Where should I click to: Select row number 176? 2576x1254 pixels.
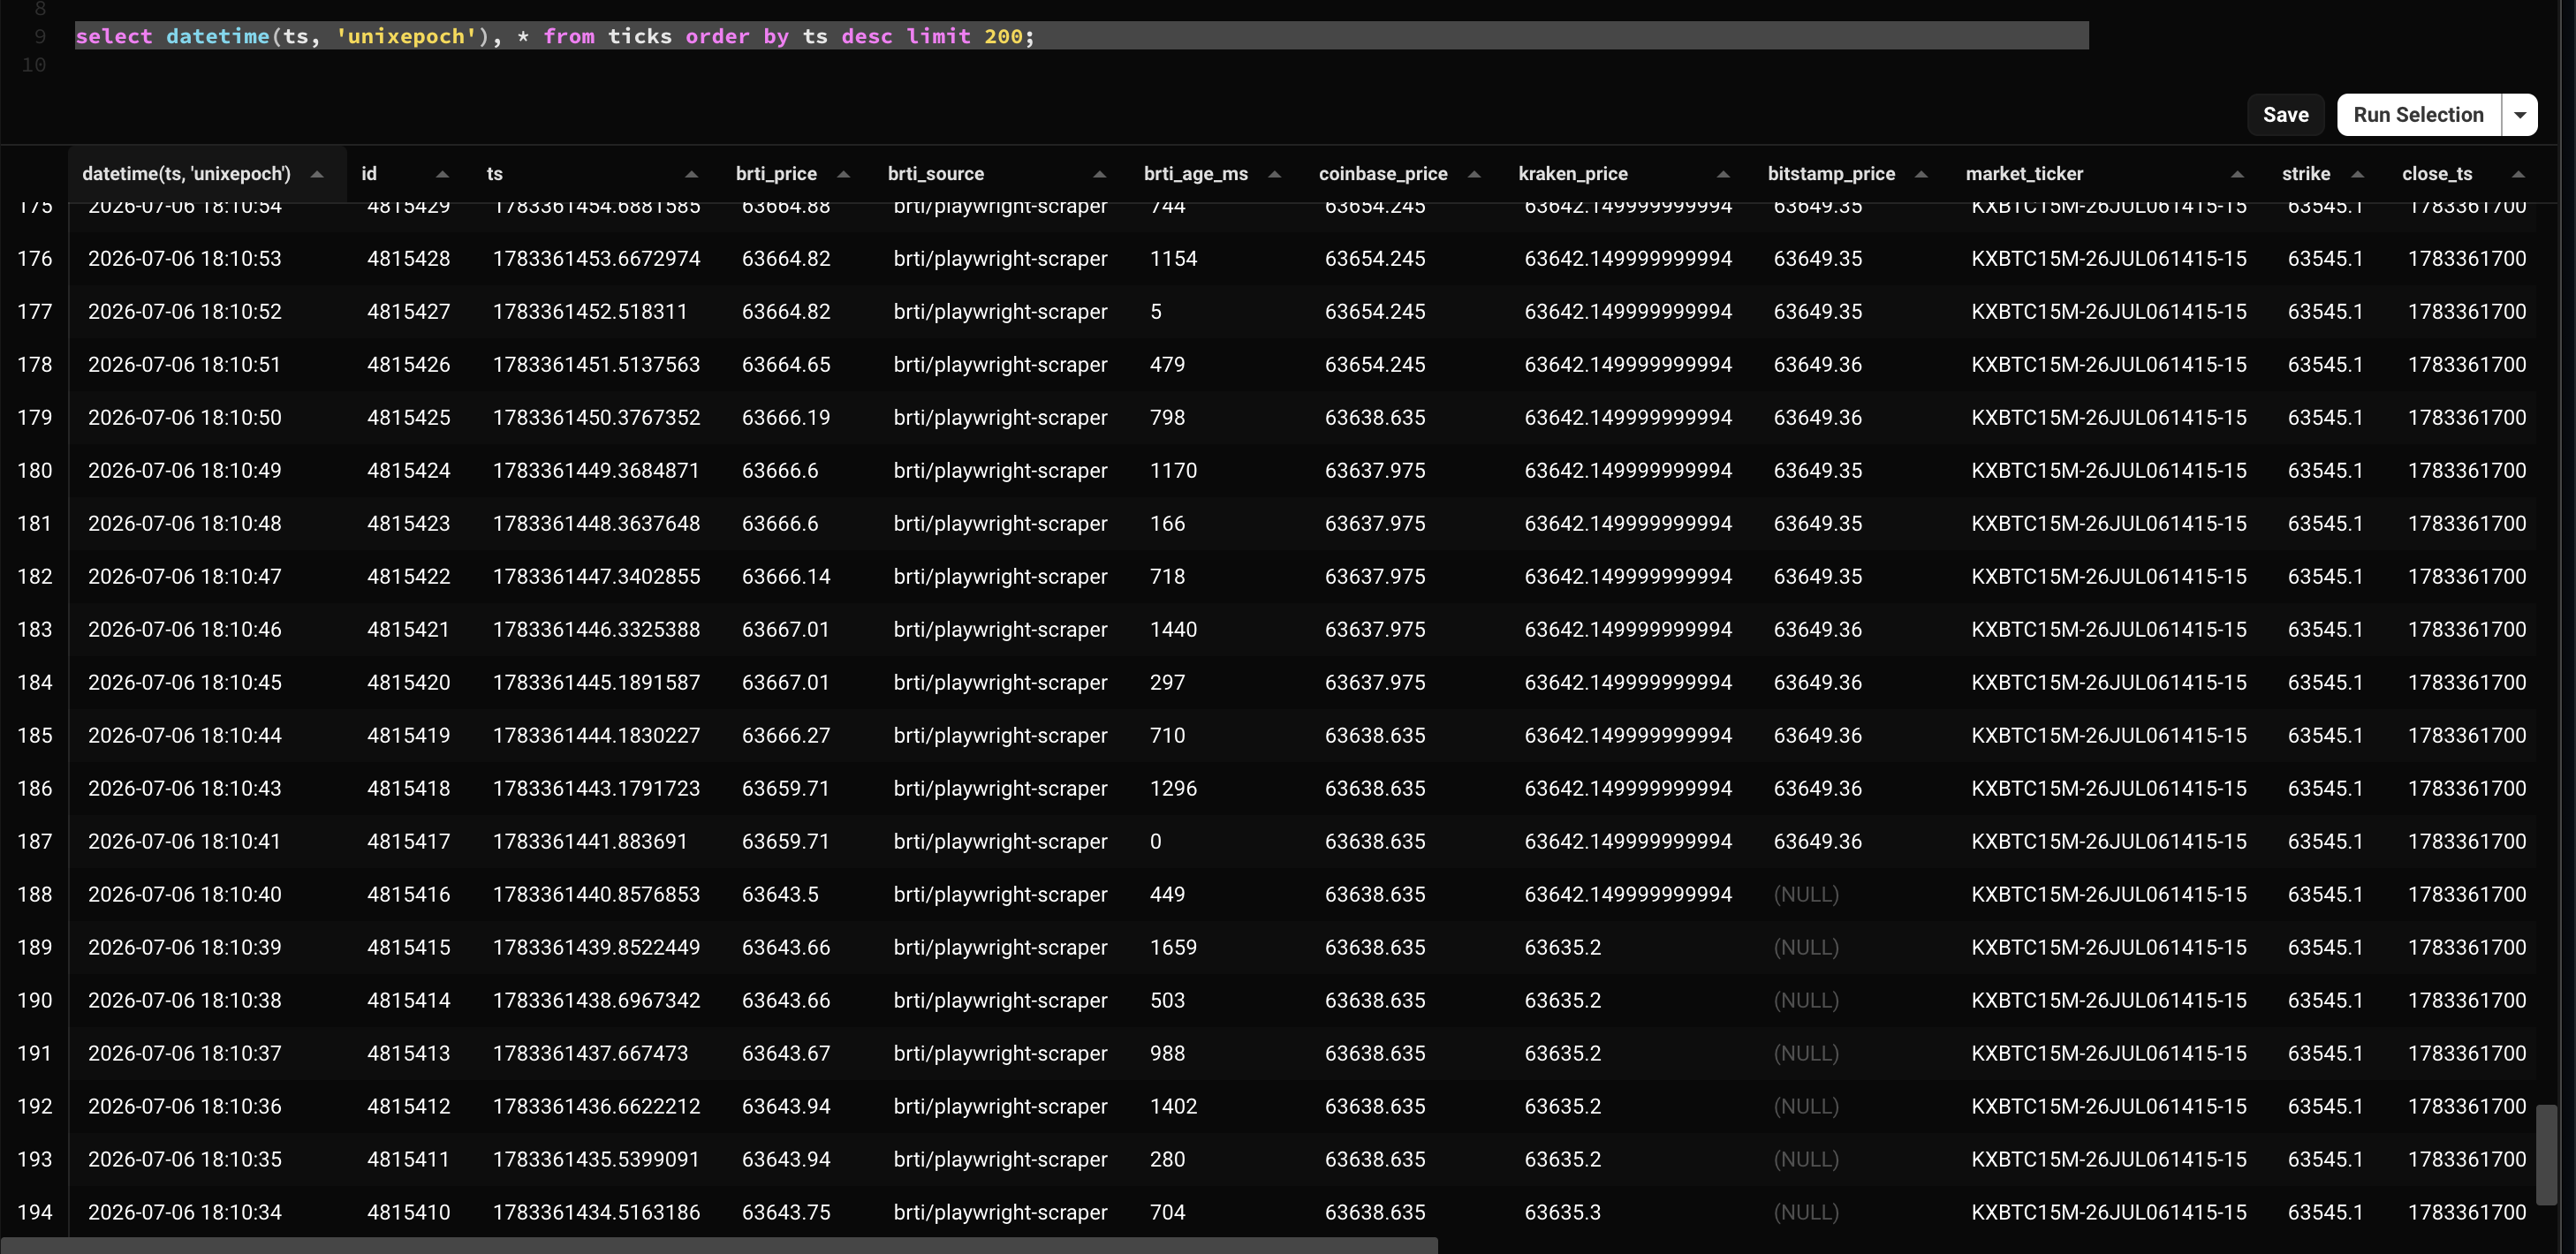click(x=34, y=259)
